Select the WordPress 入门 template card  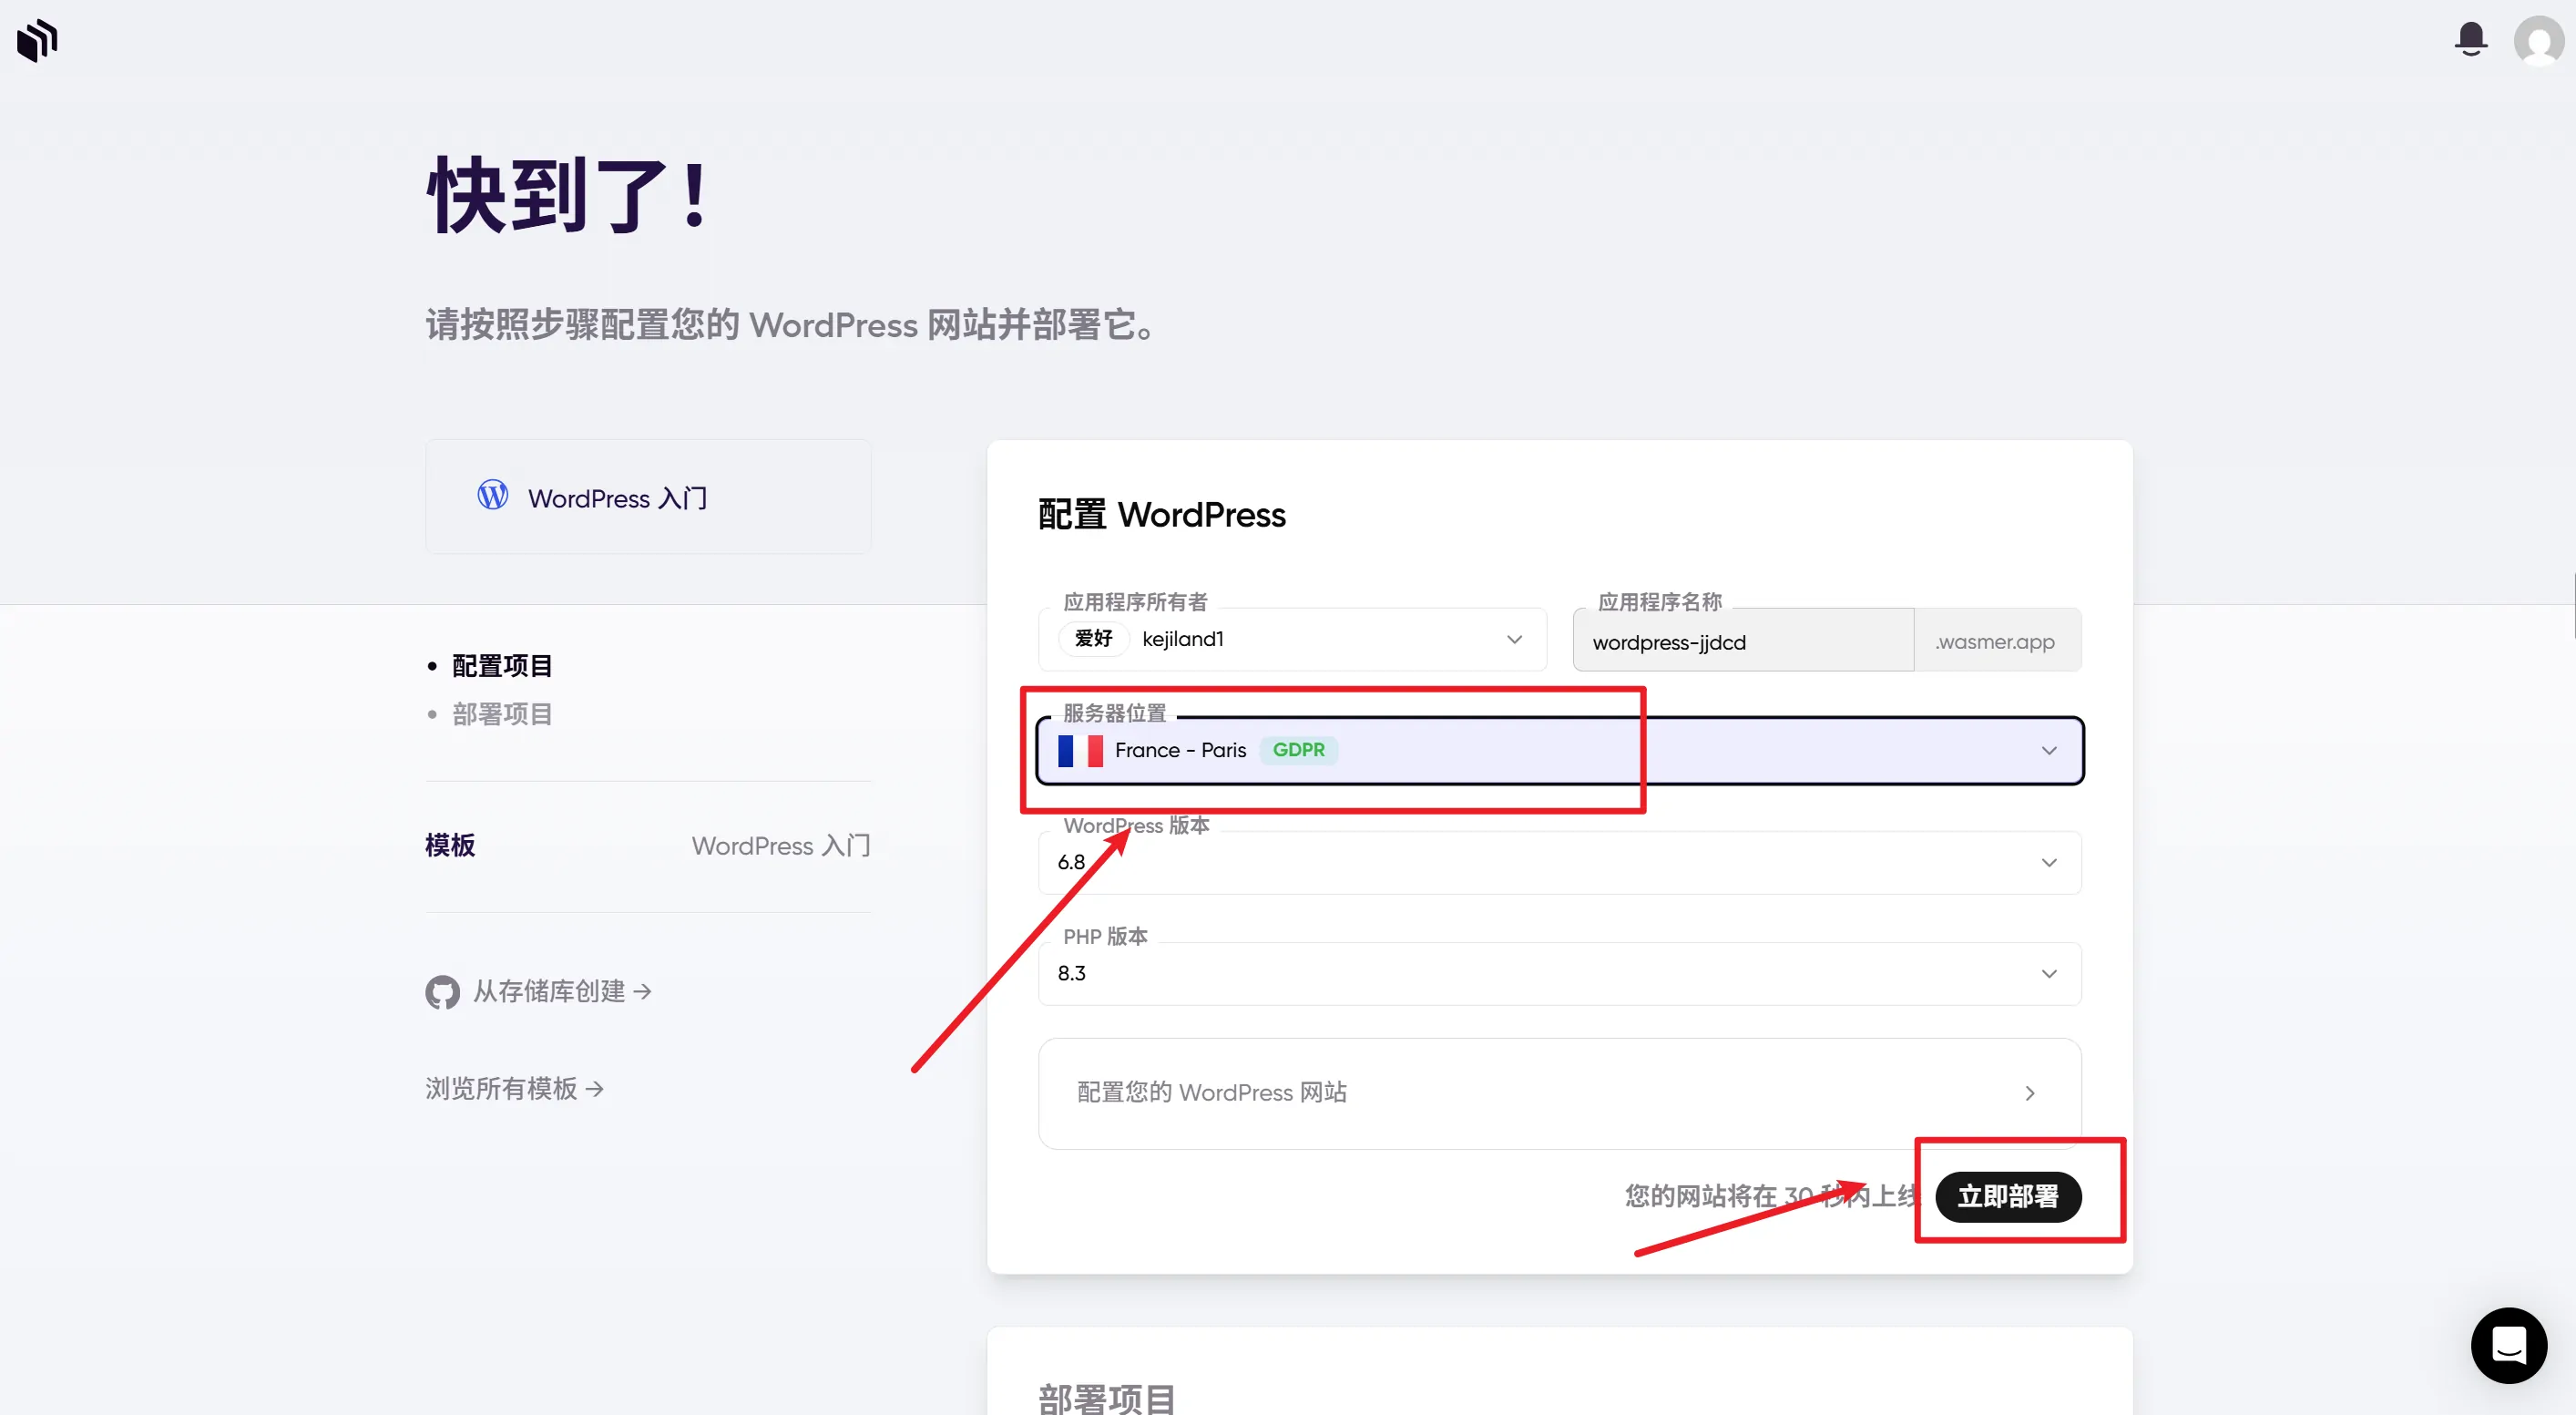tap(648, 497)
